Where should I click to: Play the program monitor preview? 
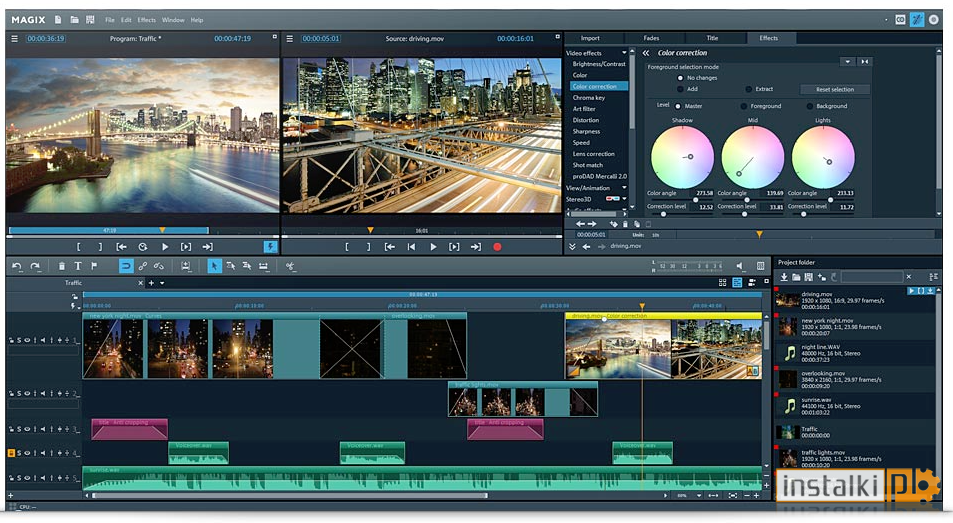(x=165, y=247)
